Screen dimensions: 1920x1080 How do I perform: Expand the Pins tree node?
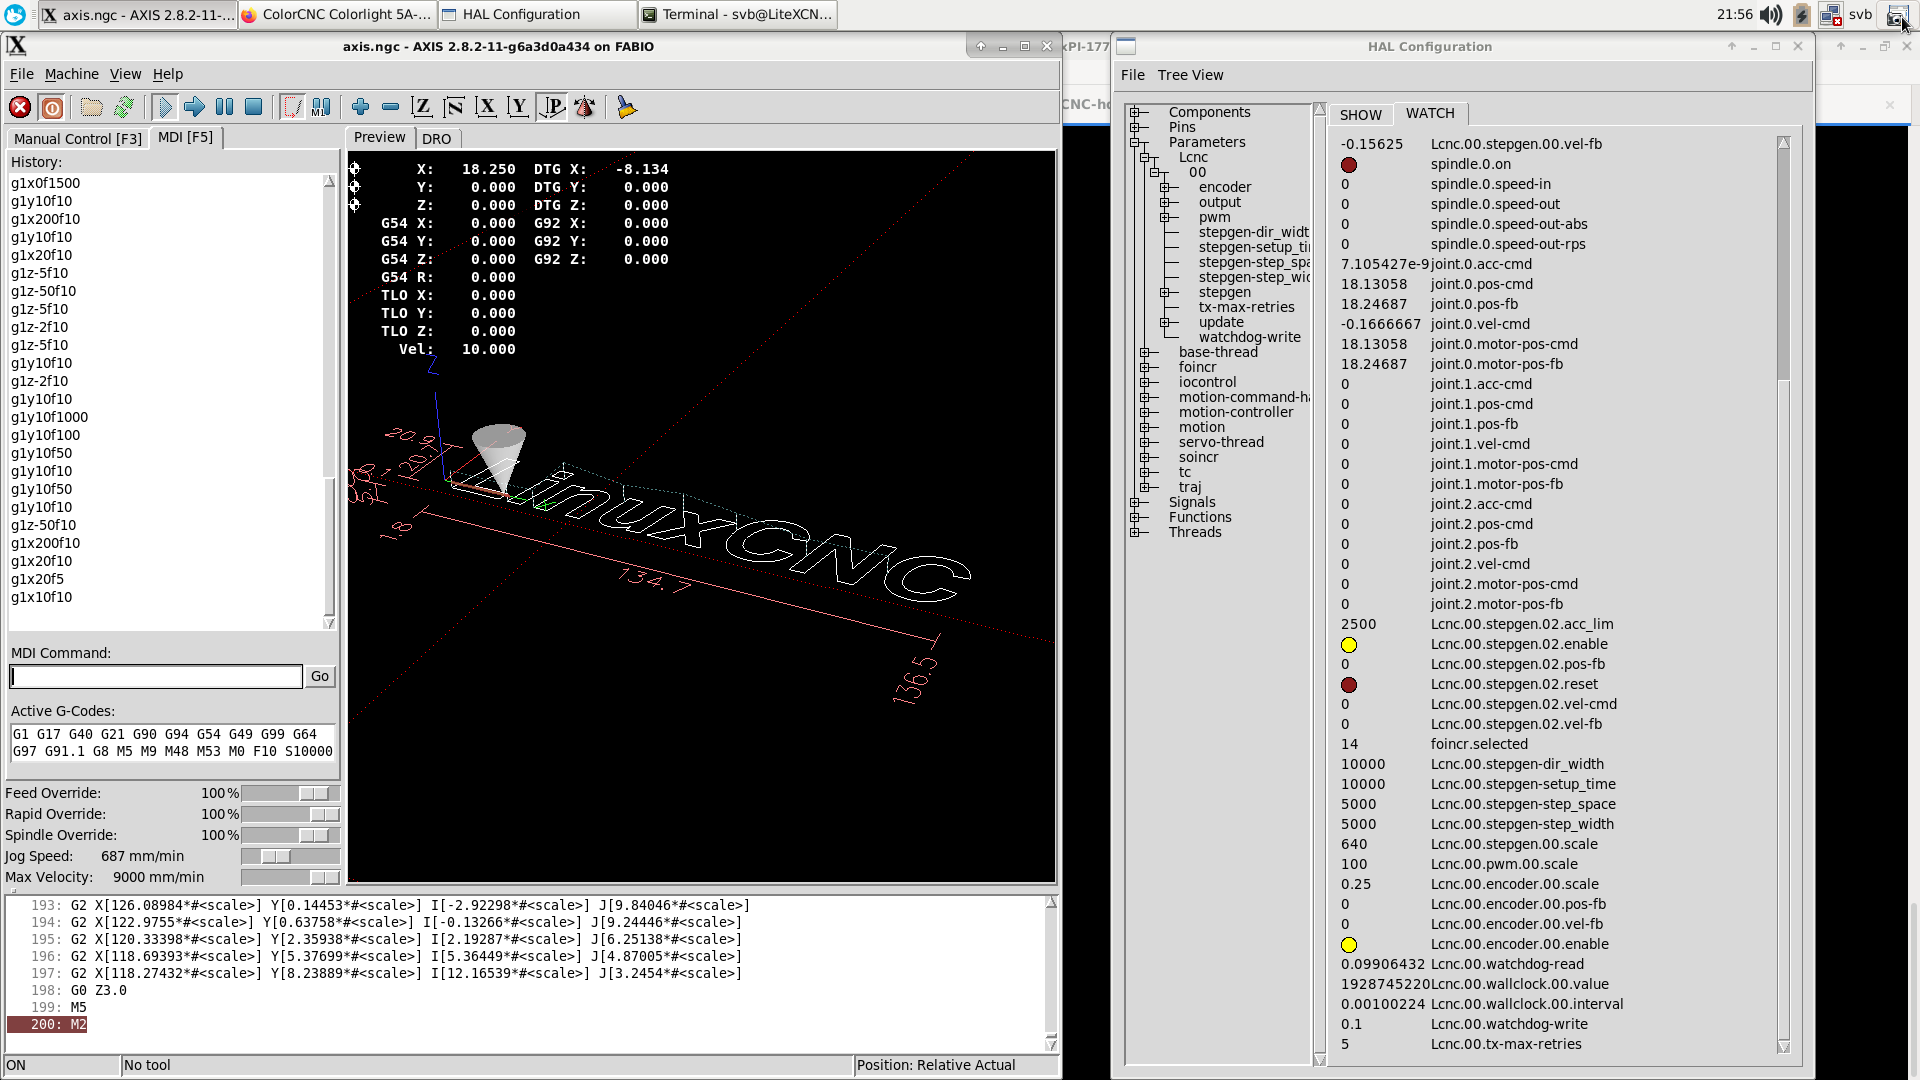click(x=1135, y=127)
